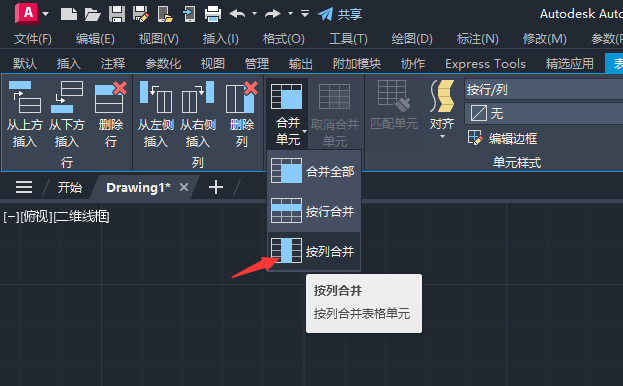Image resolution: width=623 pixels, height=386 pixels.
Task: Open the 工具(T) menu
Action: click(x=348, y=39)
